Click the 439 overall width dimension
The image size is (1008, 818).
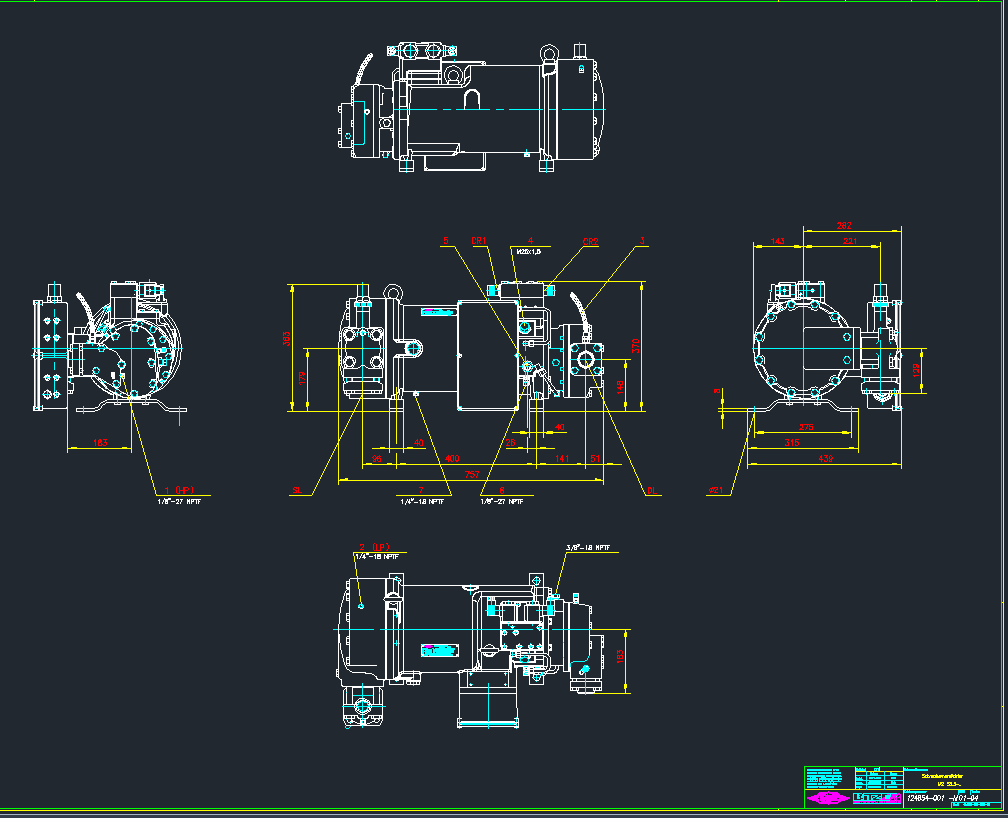click(x=824, y=458)
